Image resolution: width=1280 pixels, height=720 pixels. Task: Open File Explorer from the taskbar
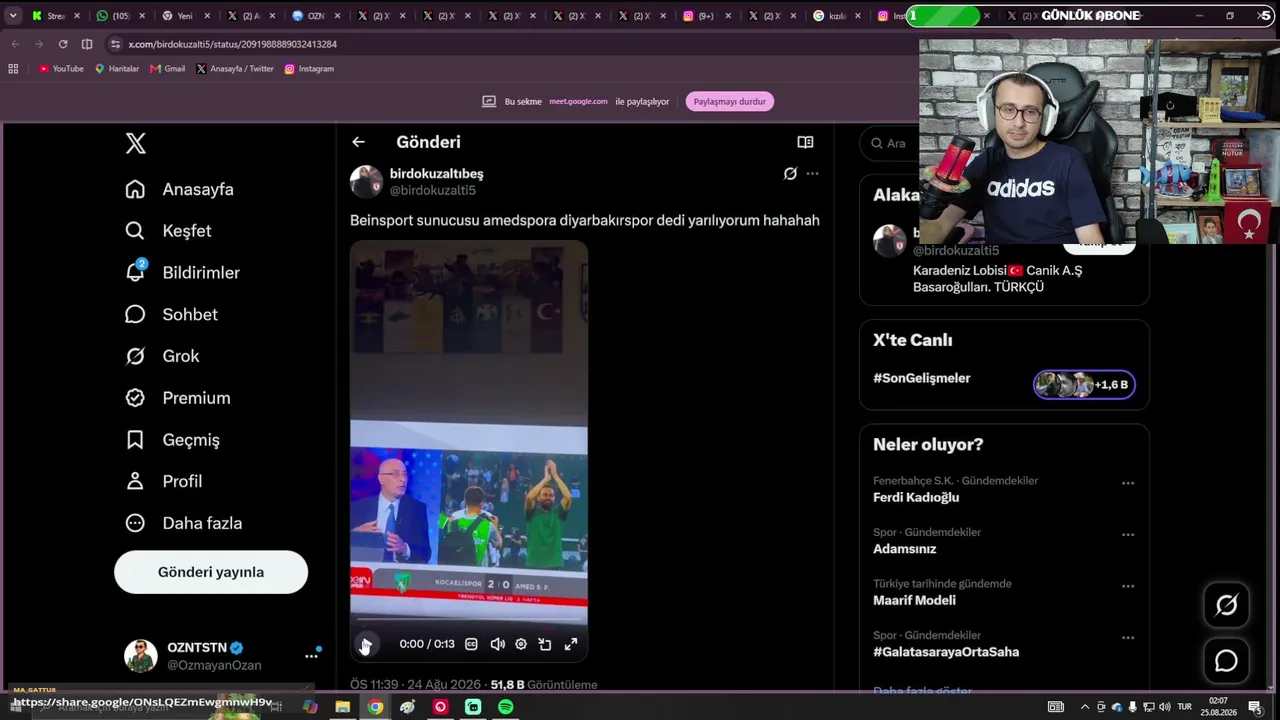[342, 707]
